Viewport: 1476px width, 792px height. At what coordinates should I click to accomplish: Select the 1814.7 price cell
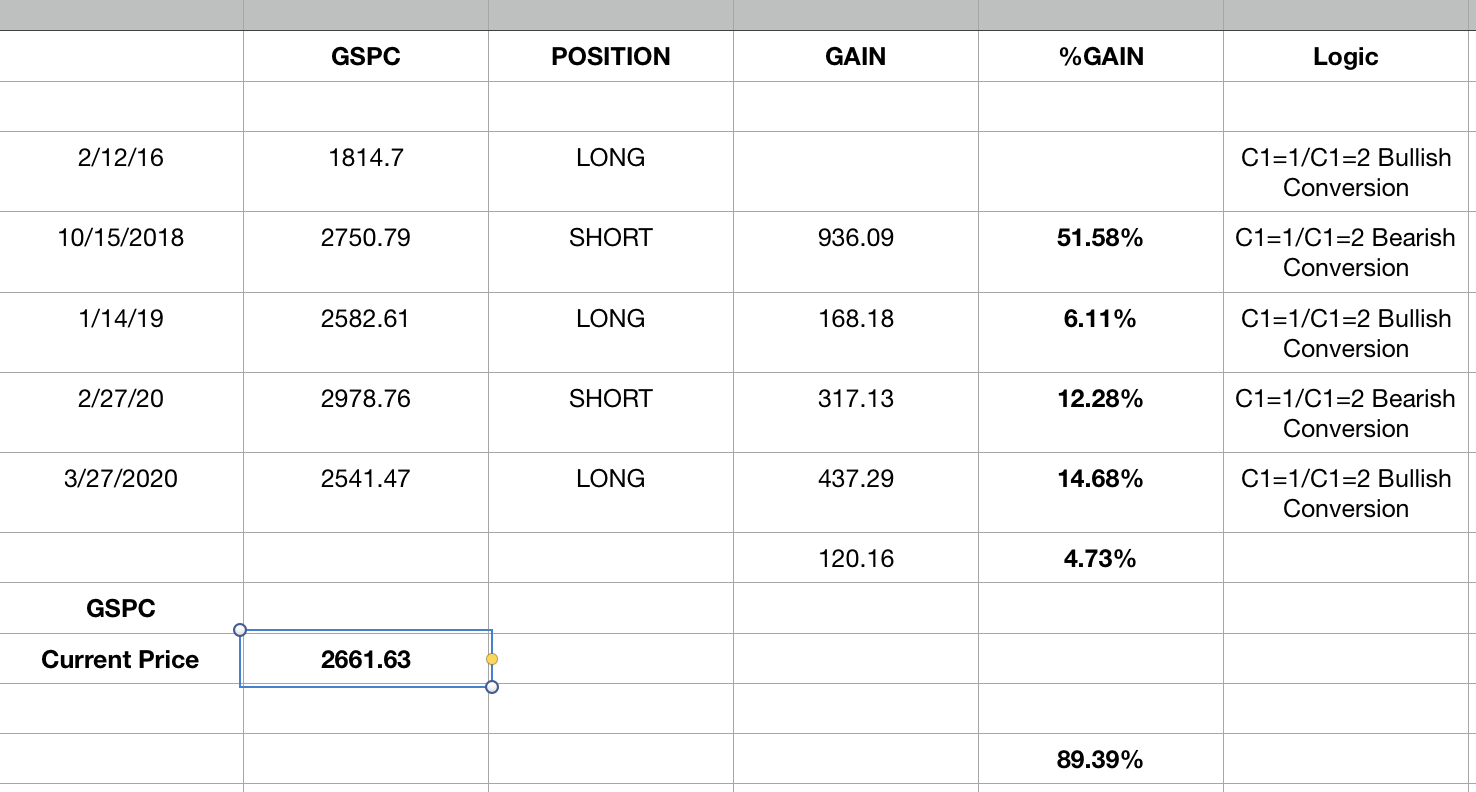[366, 158]
